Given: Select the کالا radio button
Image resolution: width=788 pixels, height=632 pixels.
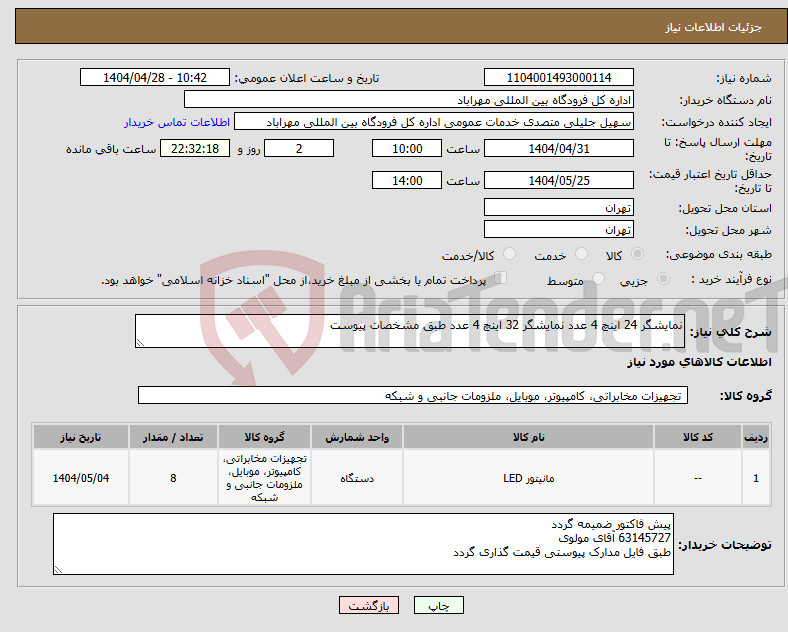Looking at the screenshot, I should click(637, 254).
